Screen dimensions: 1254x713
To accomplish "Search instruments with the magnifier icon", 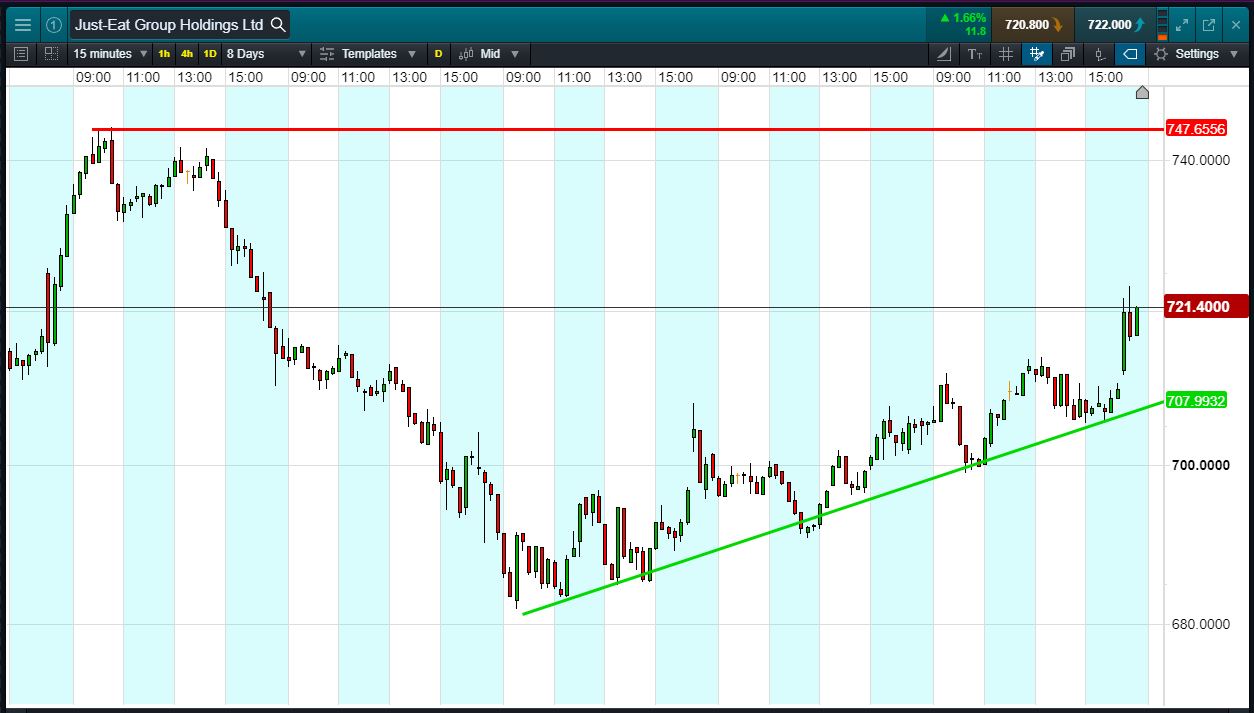I will pyautogui.click(x=277, y=24).
